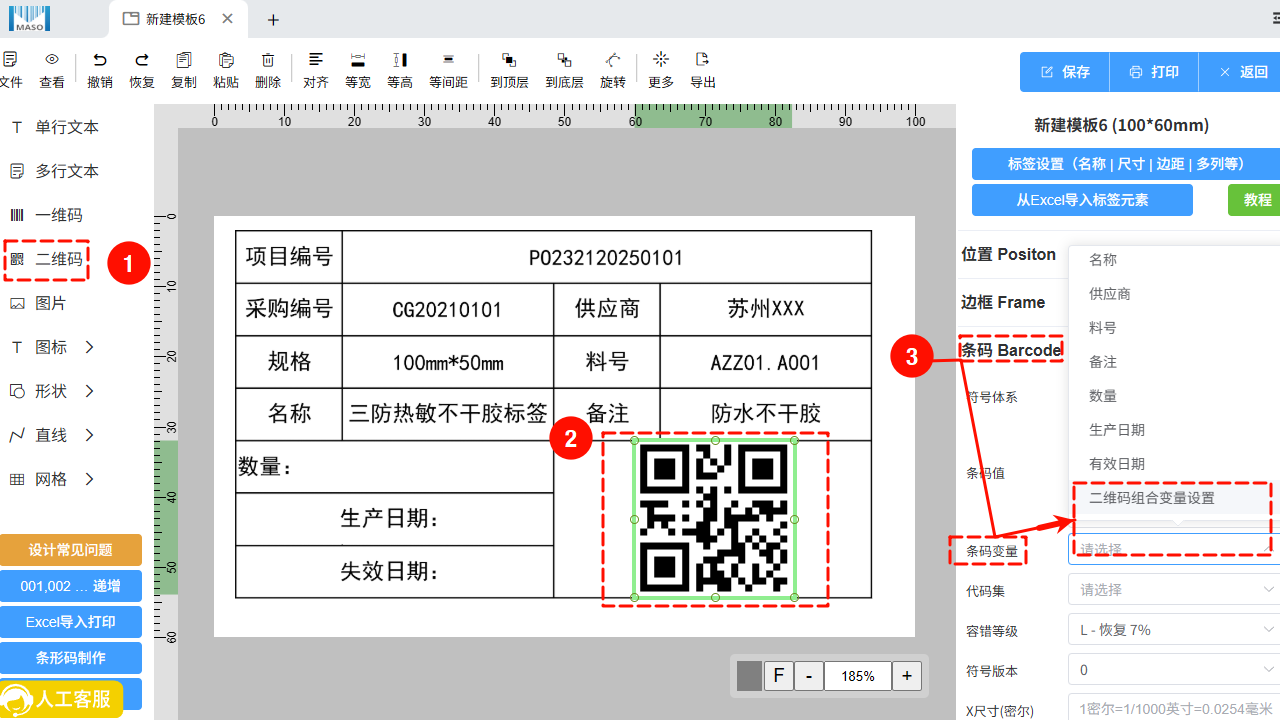Viewport: 1280px width, 720px height.
Task: Expand the 边框 Frame section
Action: [x=1003, y=302]
